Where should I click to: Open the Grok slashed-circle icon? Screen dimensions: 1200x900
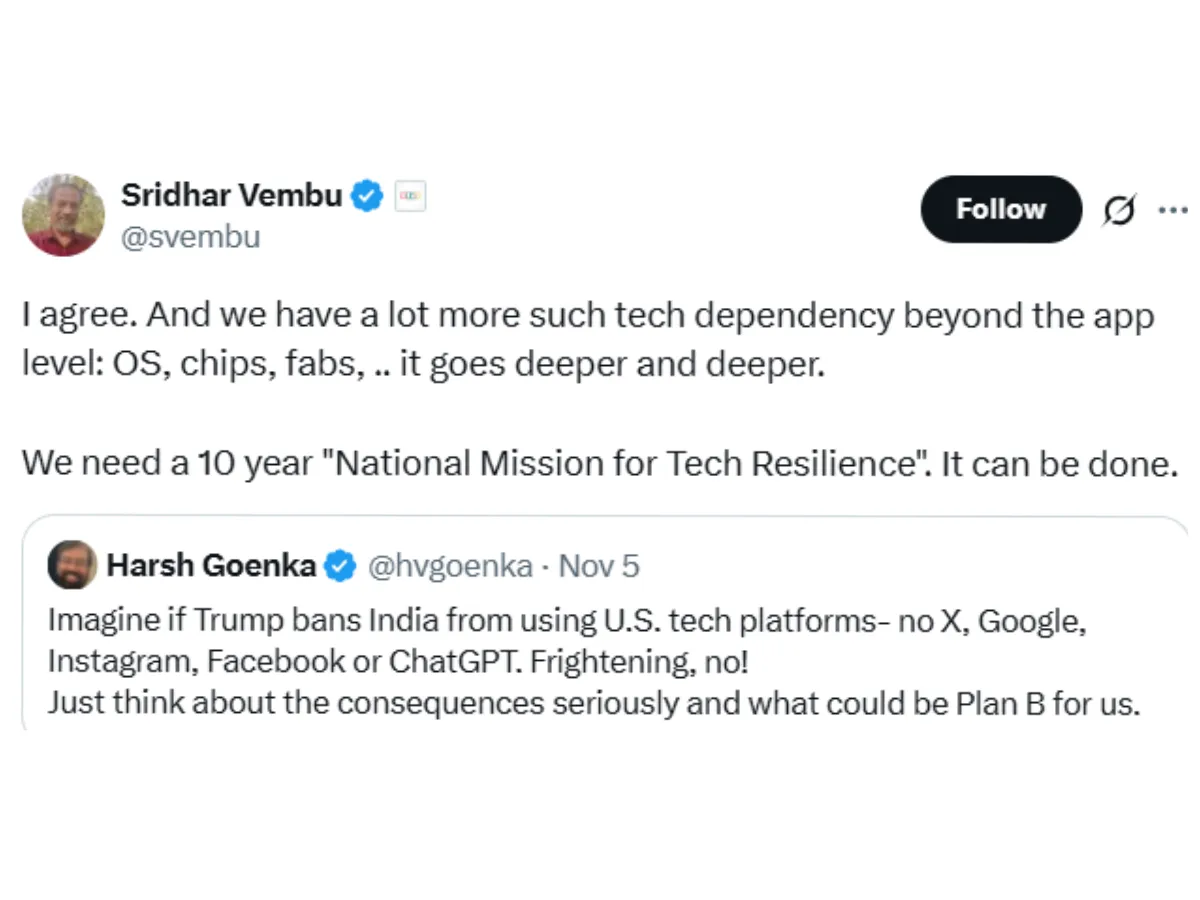[x=1119, y=210]
